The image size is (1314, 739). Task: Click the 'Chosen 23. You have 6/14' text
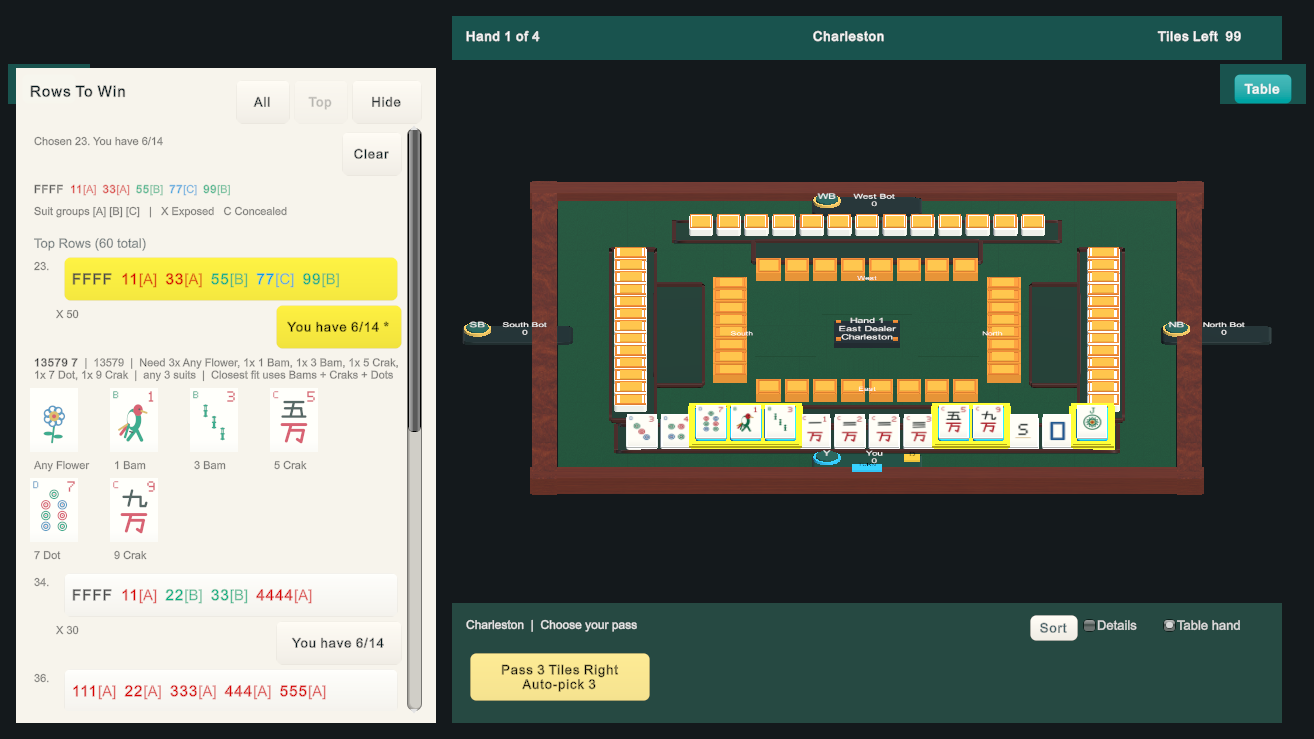click(x=98, y=141)
